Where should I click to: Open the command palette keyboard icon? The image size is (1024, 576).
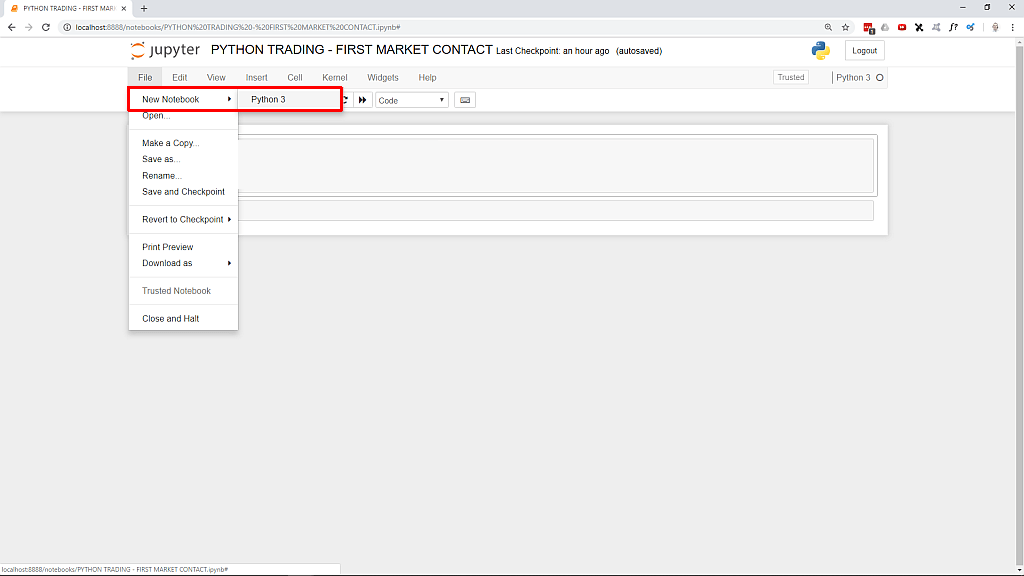pos(465,100)
